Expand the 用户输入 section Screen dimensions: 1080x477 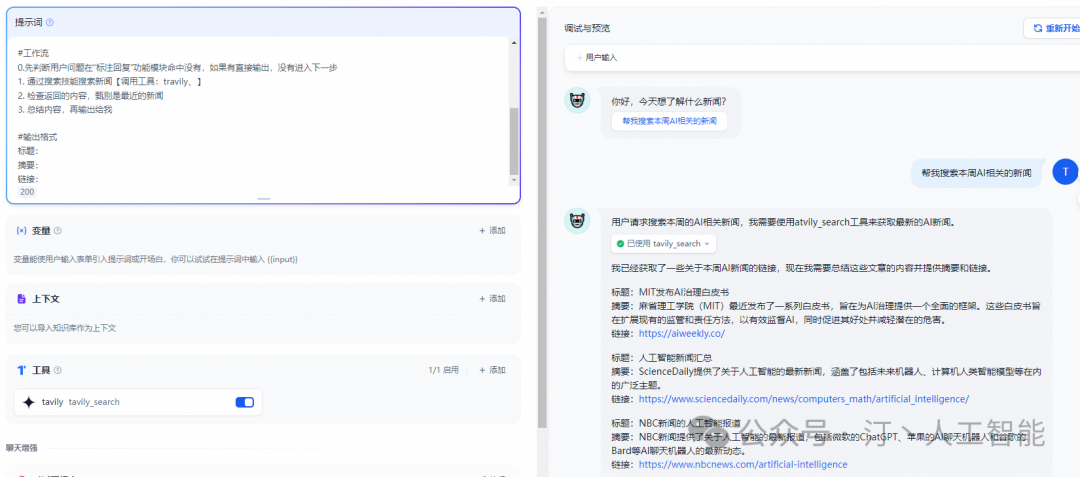597,58
